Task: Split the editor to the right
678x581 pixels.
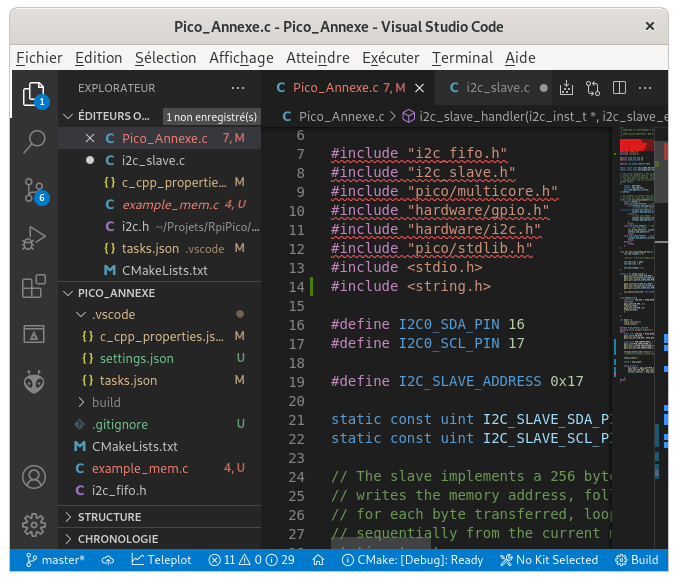Action: [619, 88]
